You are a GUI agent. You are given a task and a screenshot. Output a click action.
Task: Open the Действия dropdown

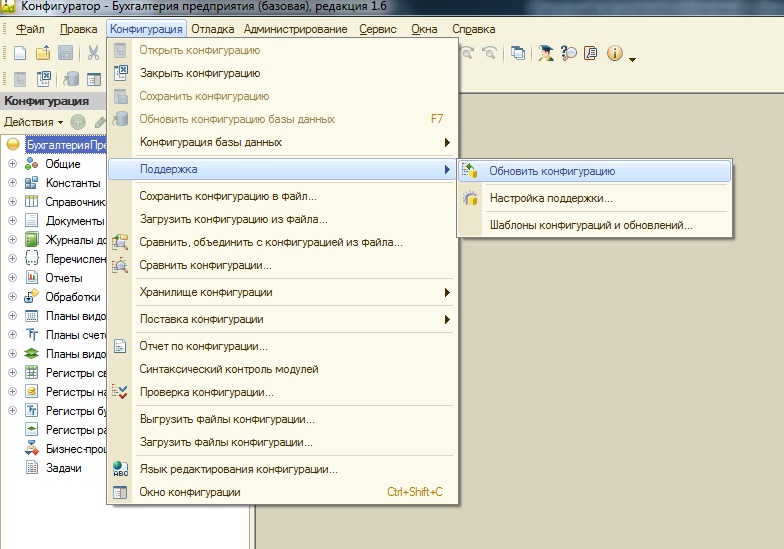click(x=34, y=122)
